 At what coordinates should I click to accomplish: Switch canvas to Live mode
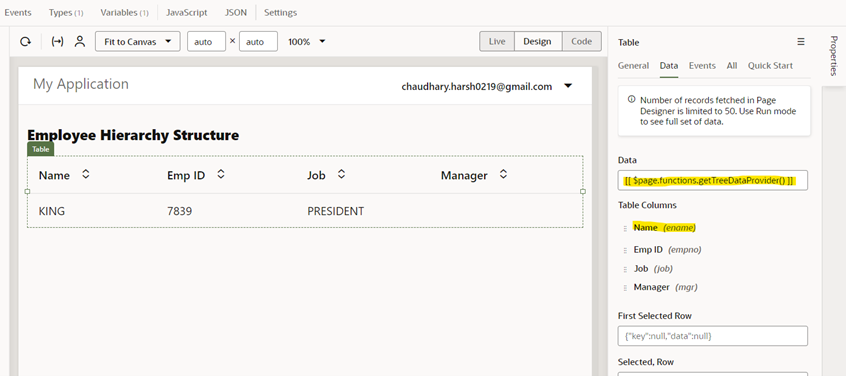pyautogui.click(x=497, y=42)
